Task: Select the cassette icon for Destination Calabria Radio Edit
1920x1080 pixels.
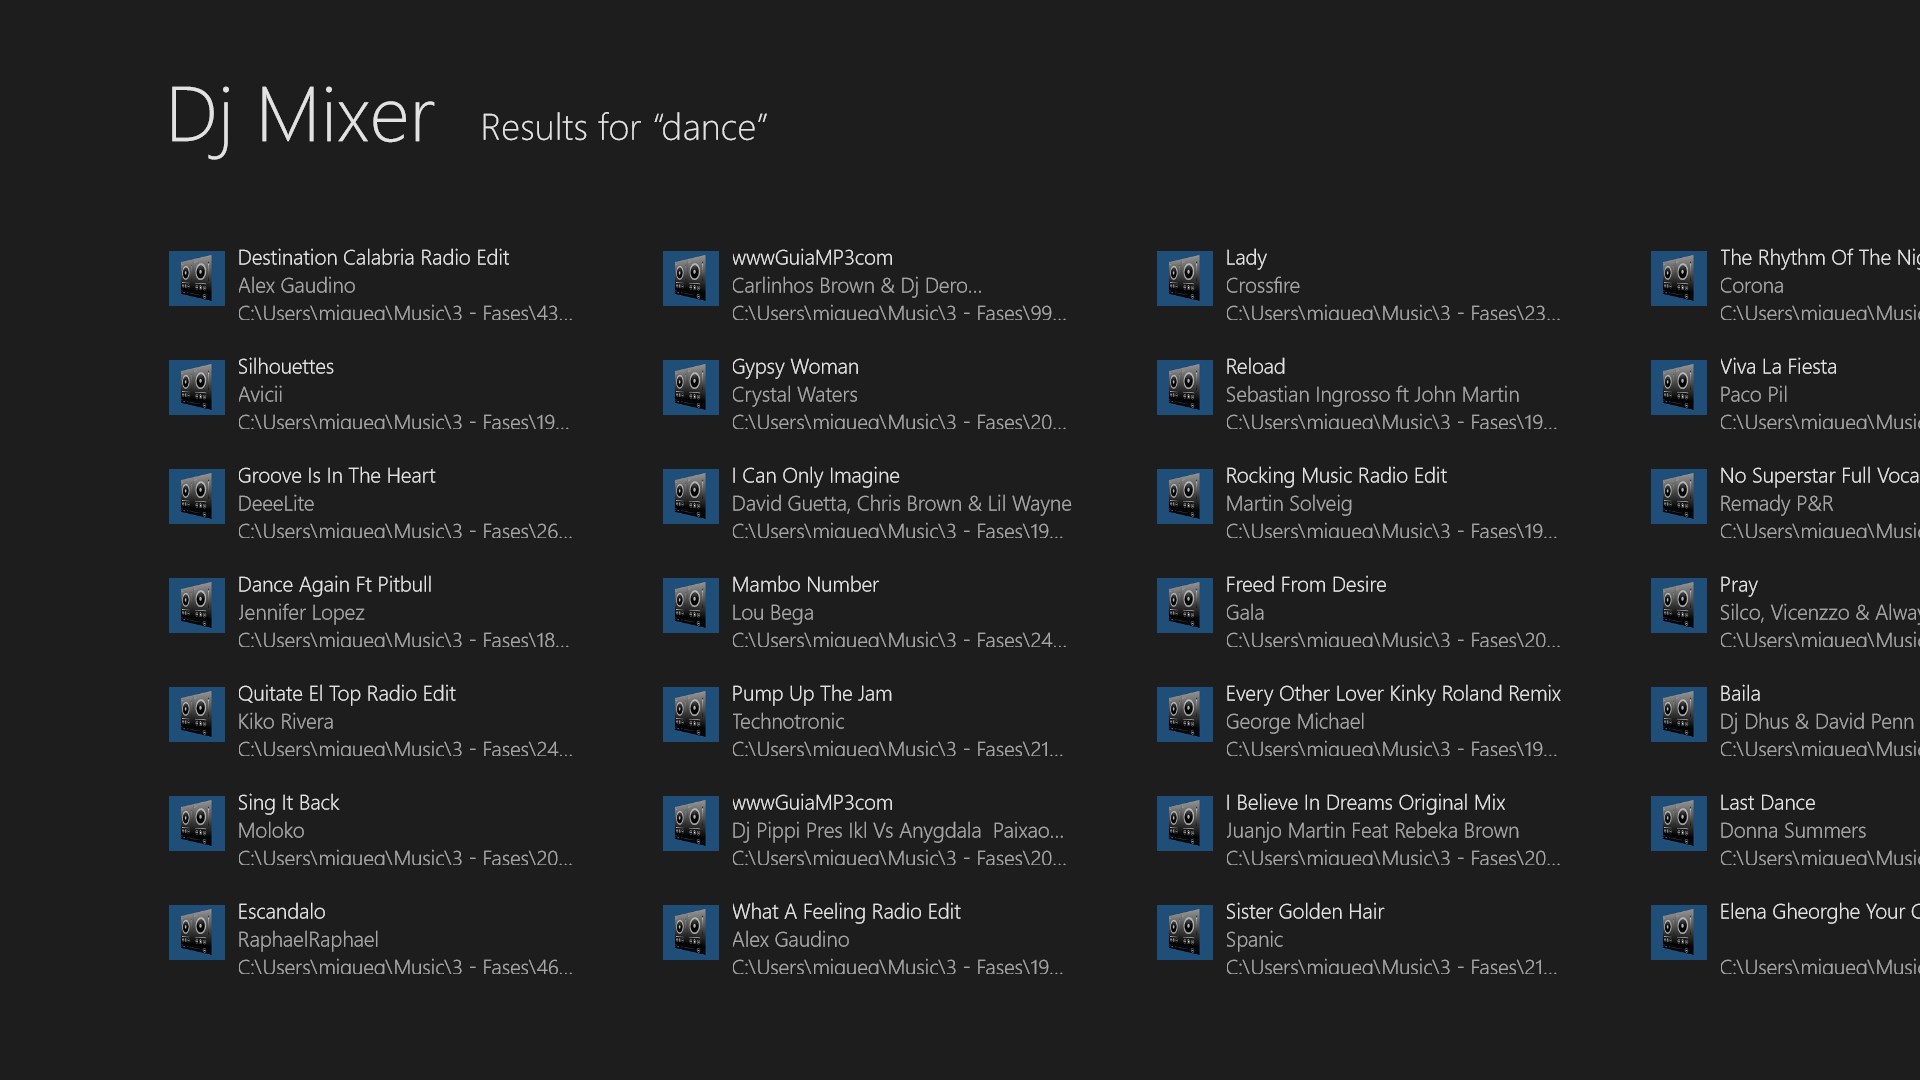Action: [196, 278]
